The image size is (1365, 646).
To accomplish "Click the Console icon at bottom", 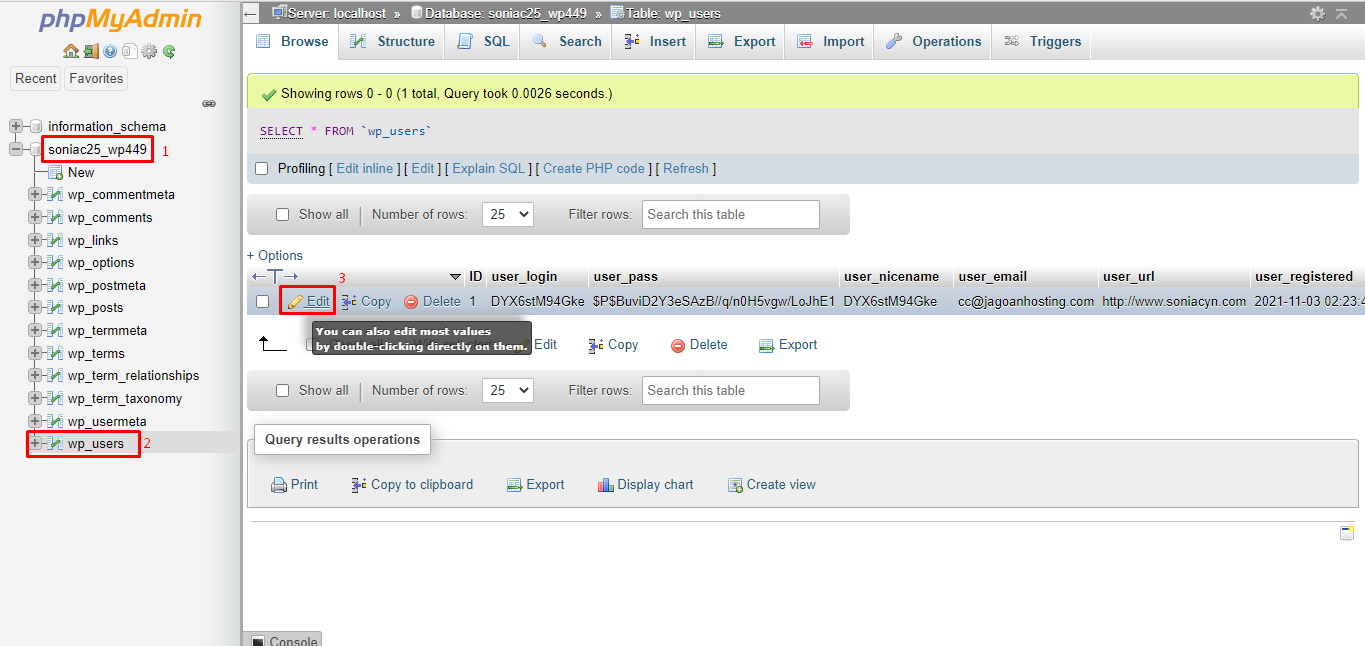I will pos(258,641).
